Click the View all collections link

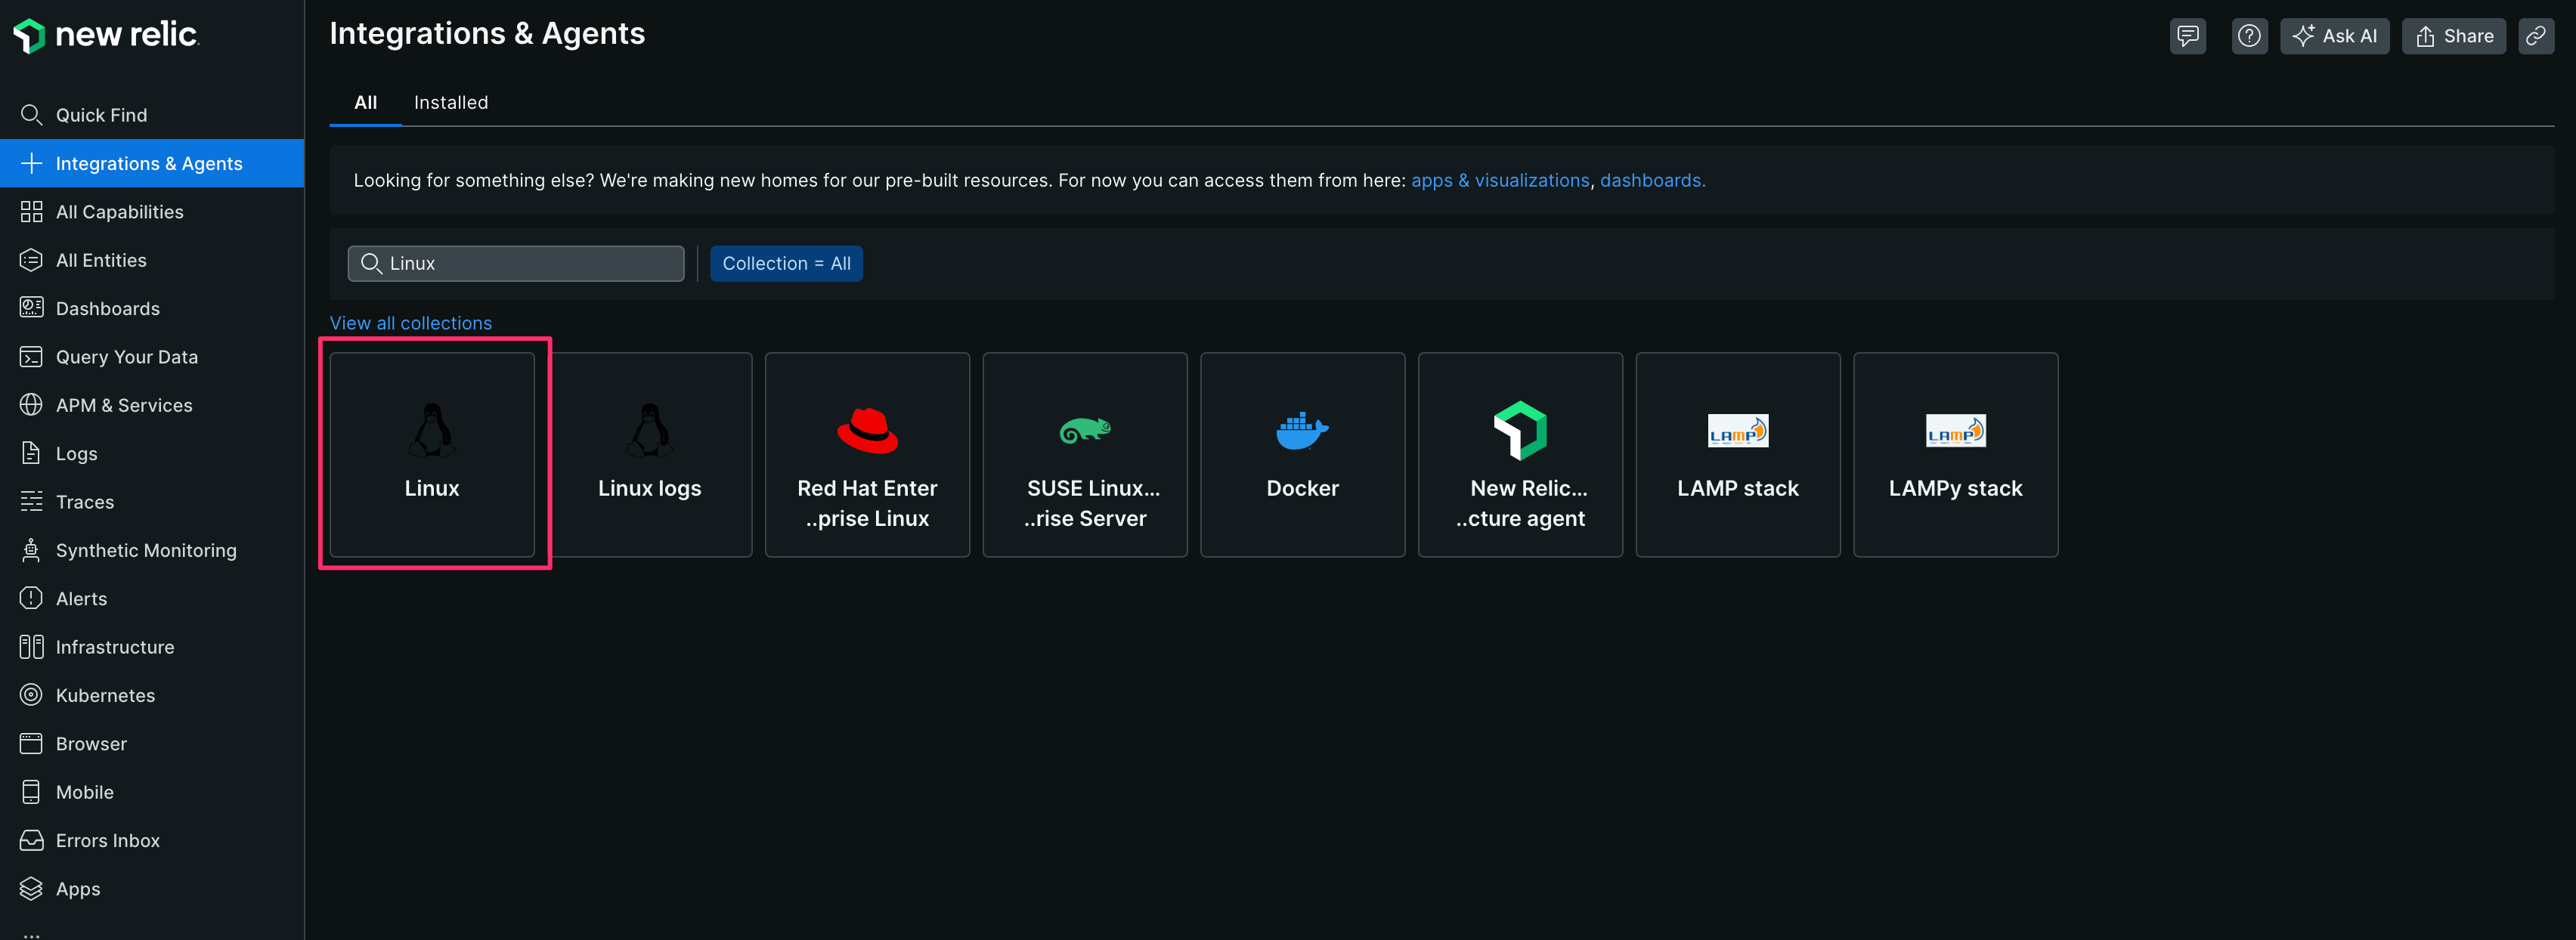[410, 323]
